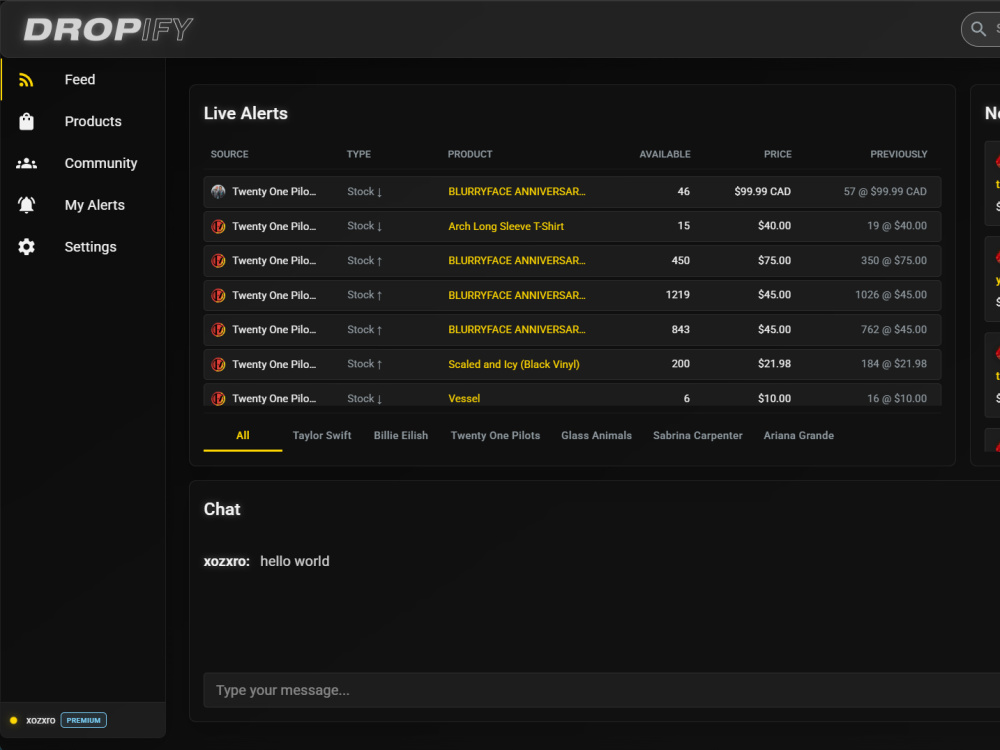Viewport: 1000px width, 750px height.
Task: Show Glass Animals alerts
Action: [x=596, y=436]
